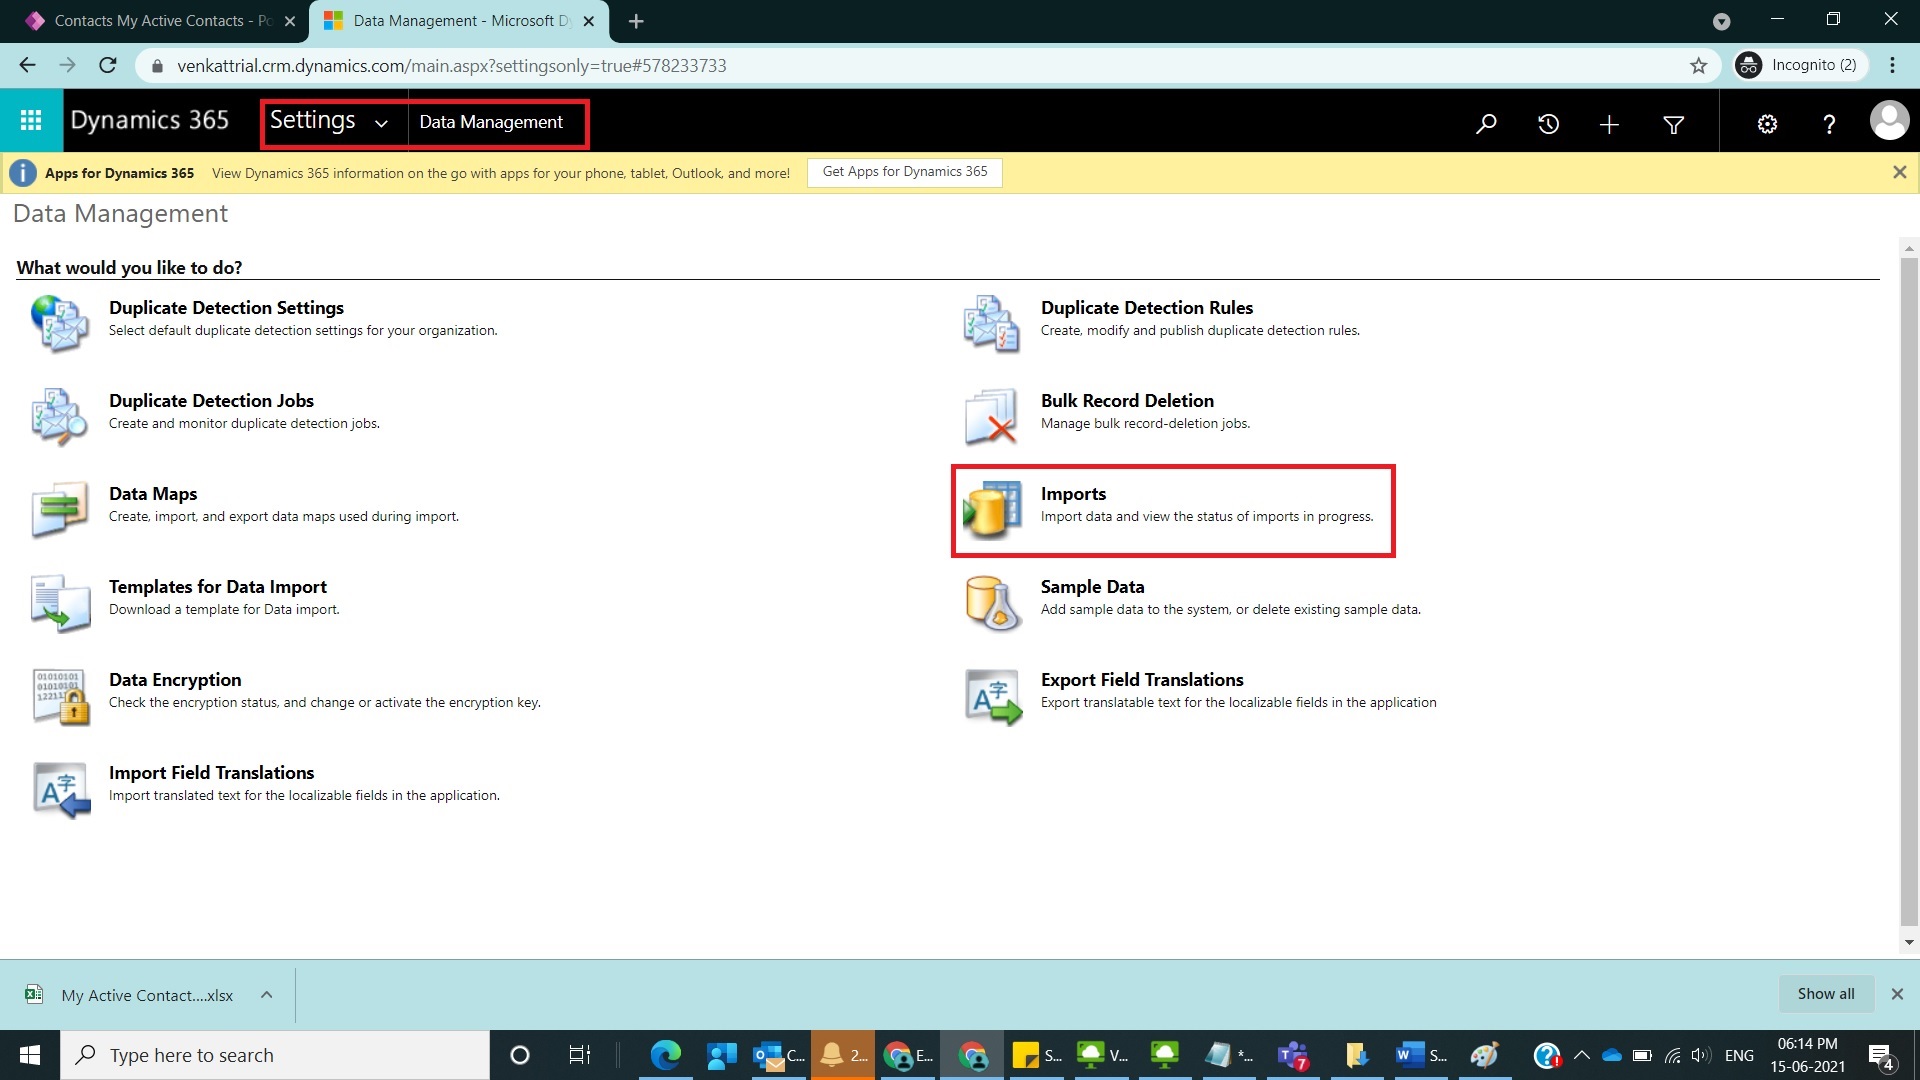The image size is (1920, 1080).
Task: Click Show all in the downloads bar
Action: pos(1825,993)
